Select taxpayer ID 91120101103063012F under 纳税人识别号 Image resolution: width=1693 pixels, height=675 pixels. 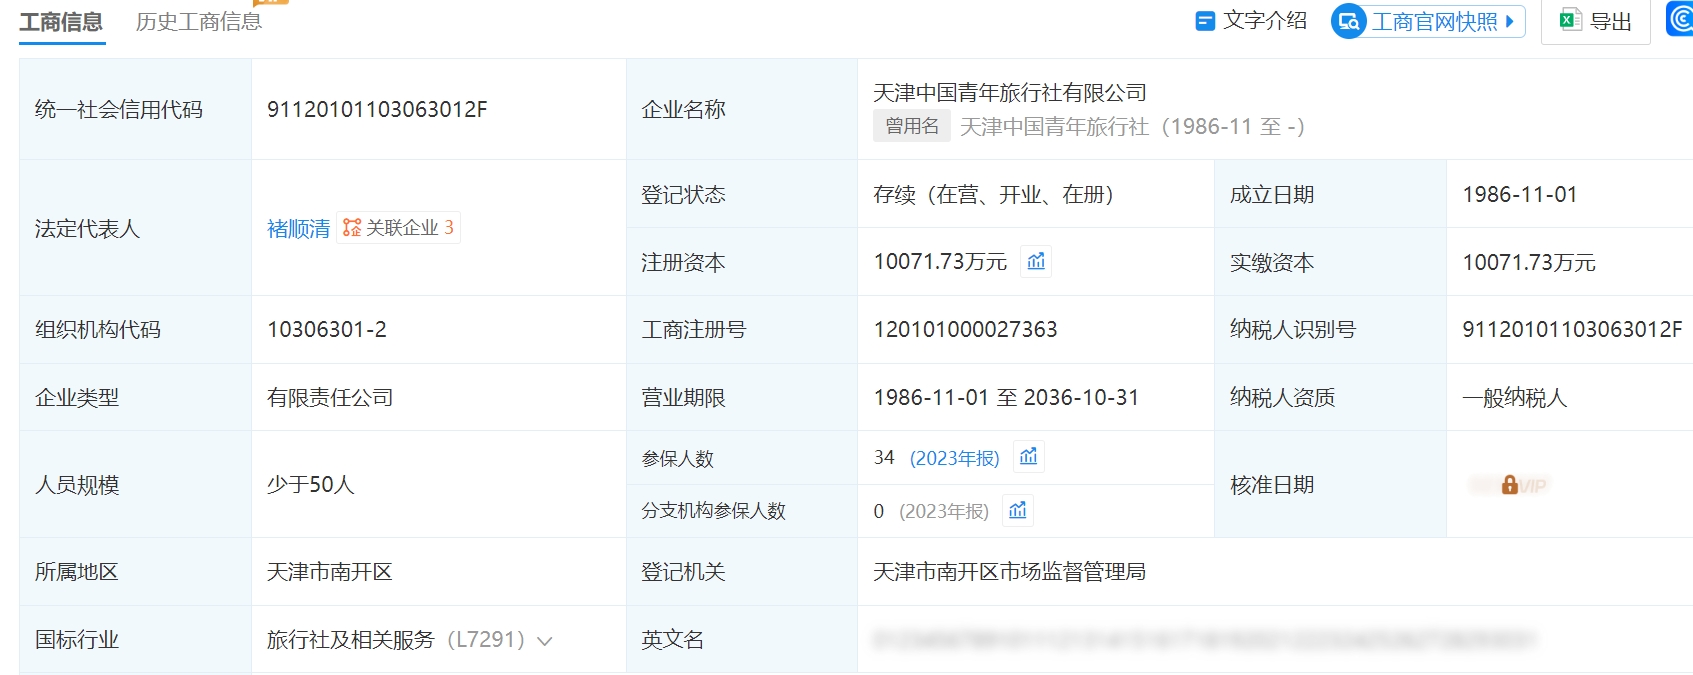(x=1572, y=330)
